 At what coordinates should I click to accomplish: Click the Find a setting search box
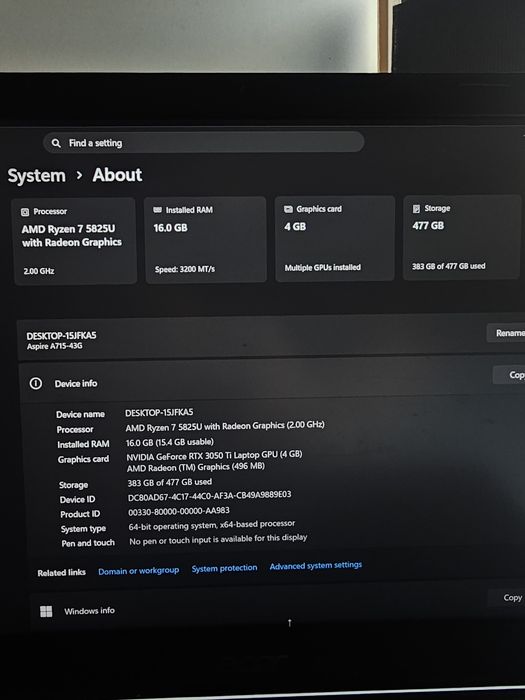(204, 142)
